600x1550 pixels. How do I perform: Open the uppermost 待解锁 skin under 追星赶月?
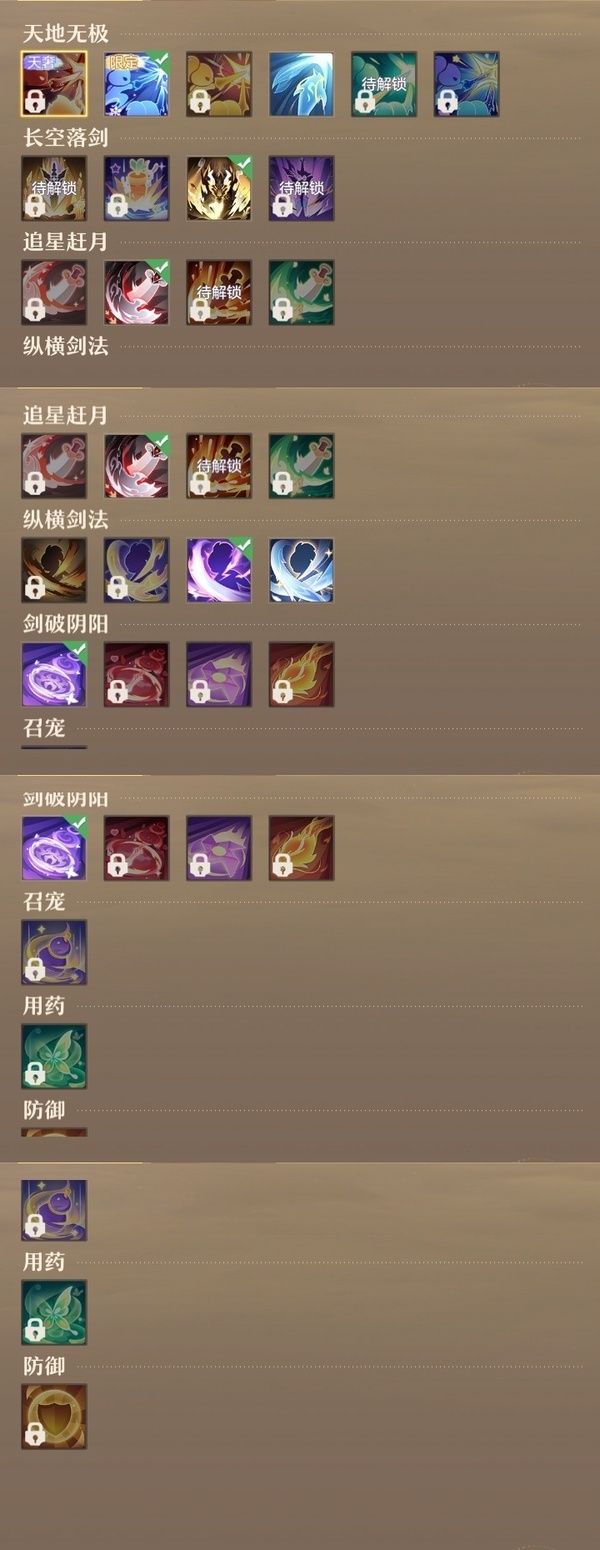tap(219, 293)
